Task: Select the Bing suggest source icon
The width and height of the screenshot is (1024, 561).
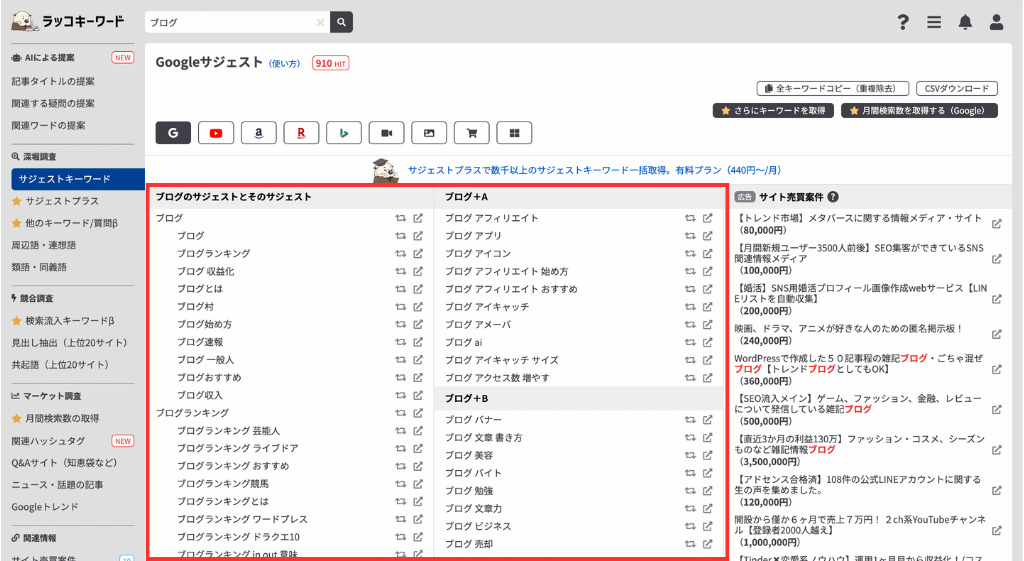Action: click(x=344, y=133)
